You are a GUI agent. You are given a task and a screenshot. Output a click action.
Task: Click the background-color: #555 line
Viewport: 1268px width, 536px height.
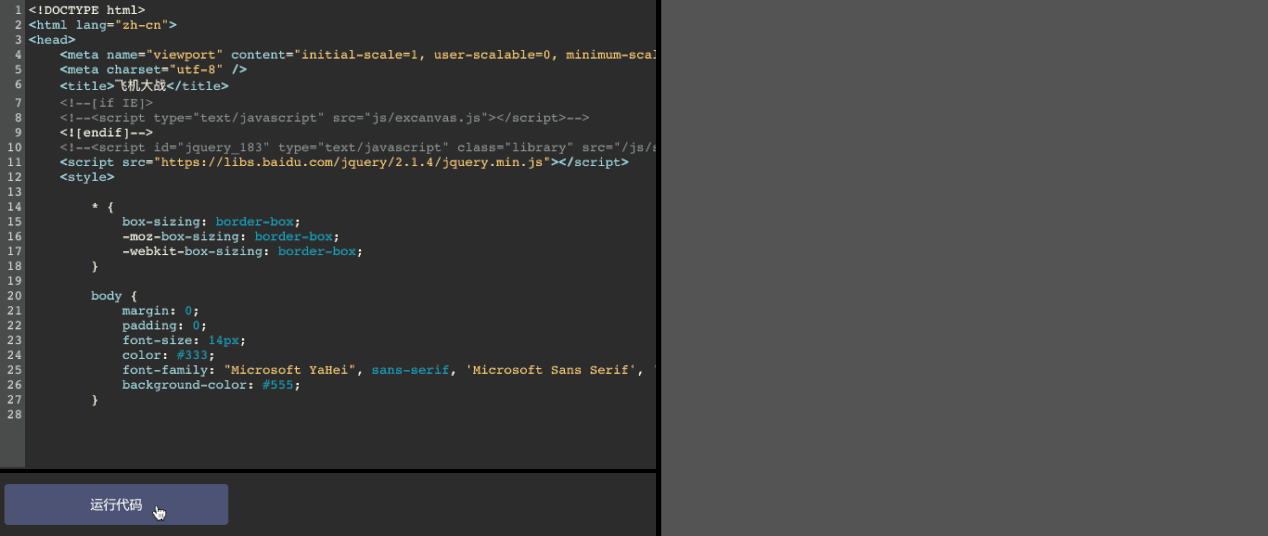(211, 385)
